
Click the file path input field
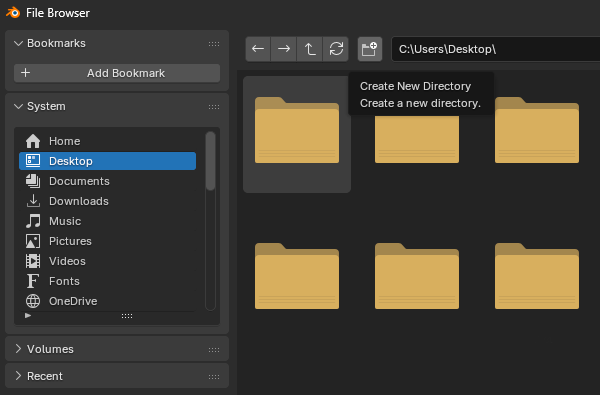[x=496, y=49]
